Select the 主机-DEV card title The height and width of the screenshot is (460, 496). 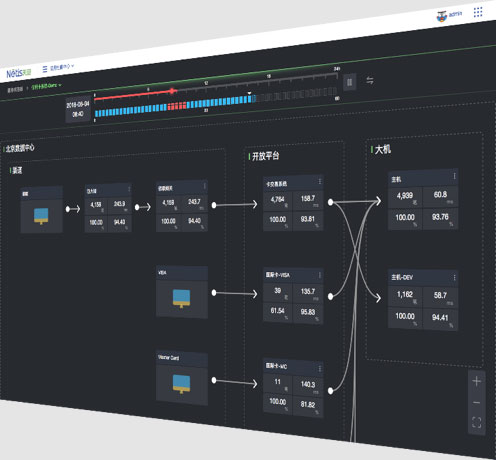[402, 277]
